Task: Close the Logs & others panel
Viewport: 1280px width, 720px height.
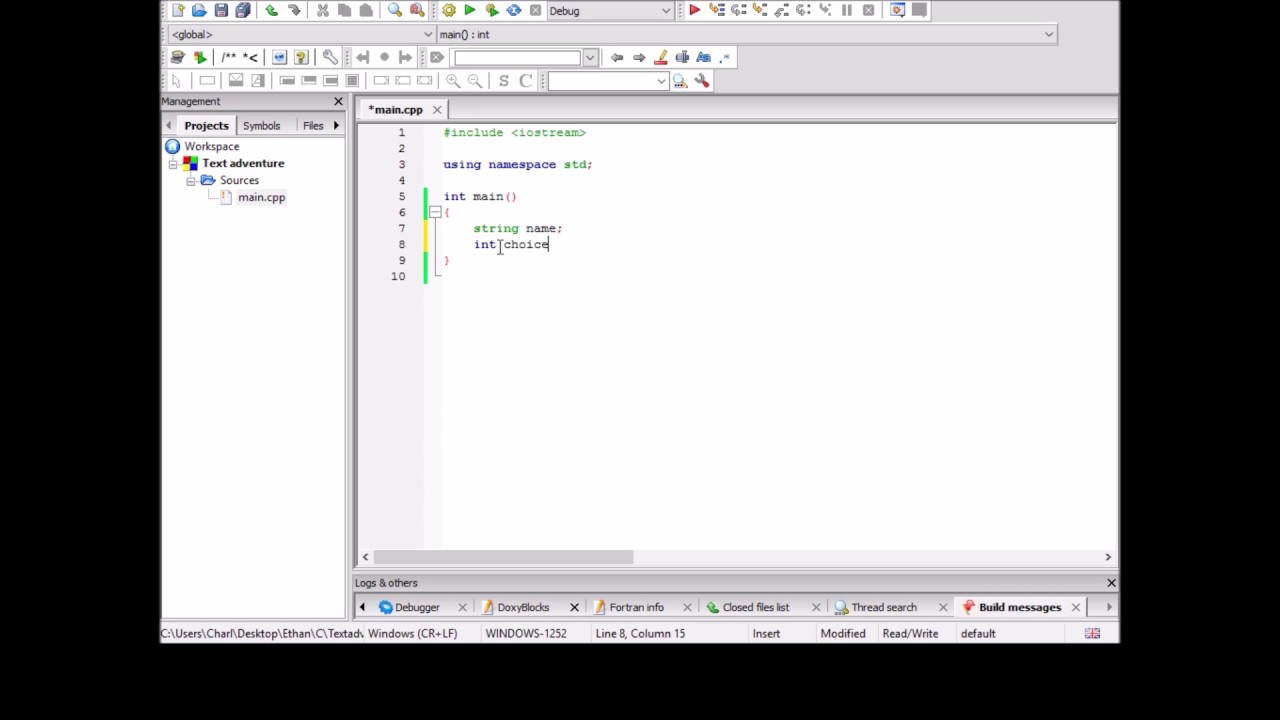Action: 1111,582
